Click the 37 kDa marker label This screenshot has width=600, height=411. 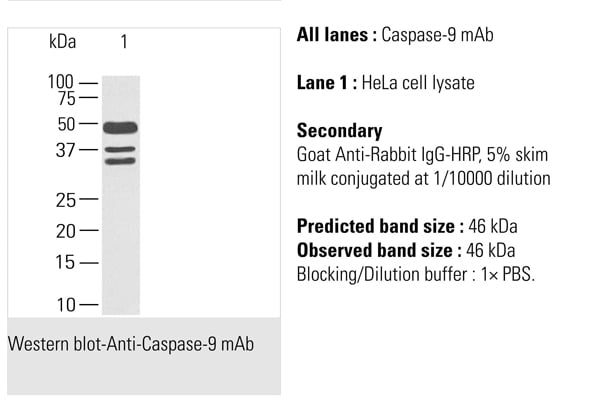[x=66, y=150]
